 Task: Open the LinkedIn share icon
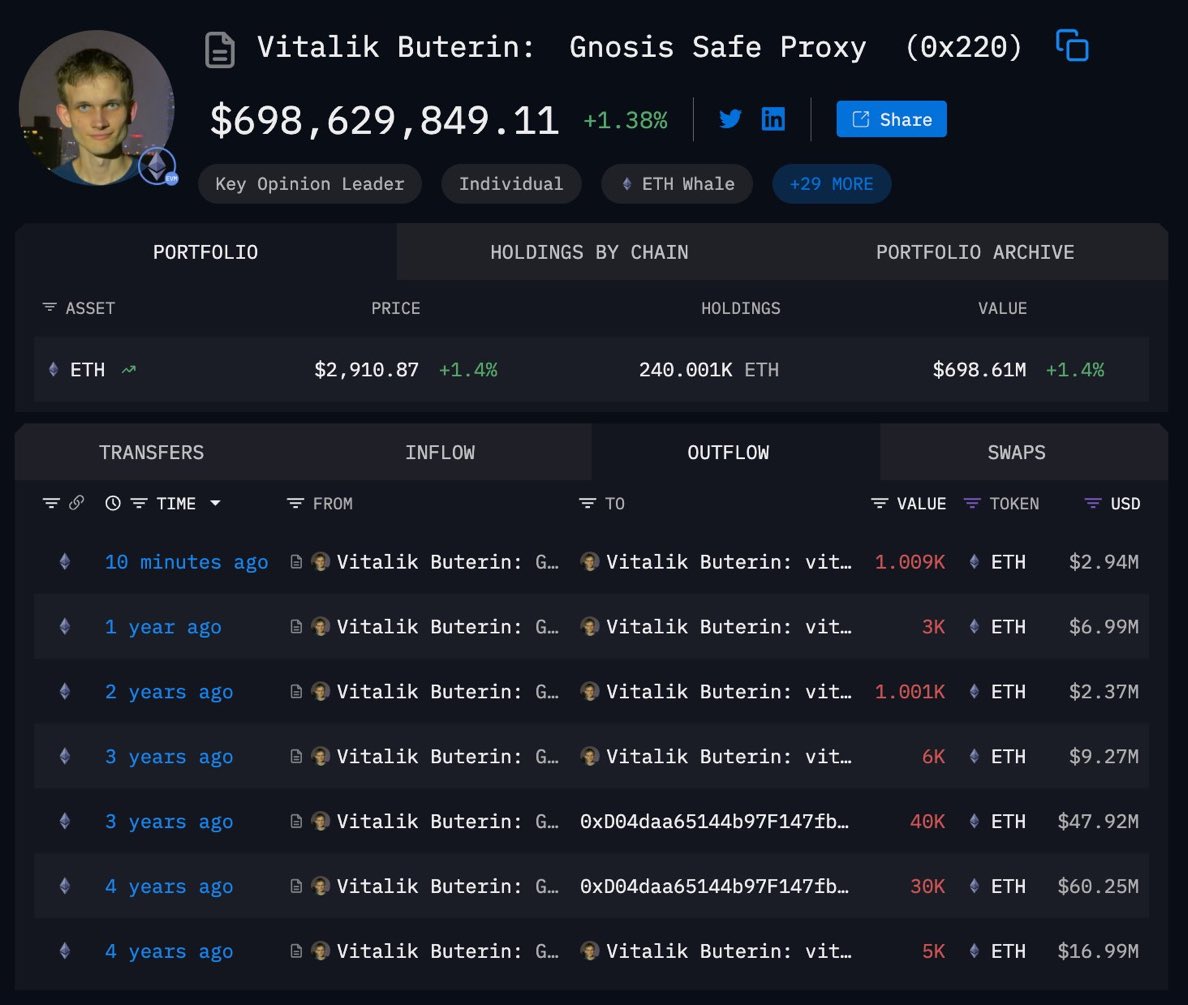click(x=773, y=119)
